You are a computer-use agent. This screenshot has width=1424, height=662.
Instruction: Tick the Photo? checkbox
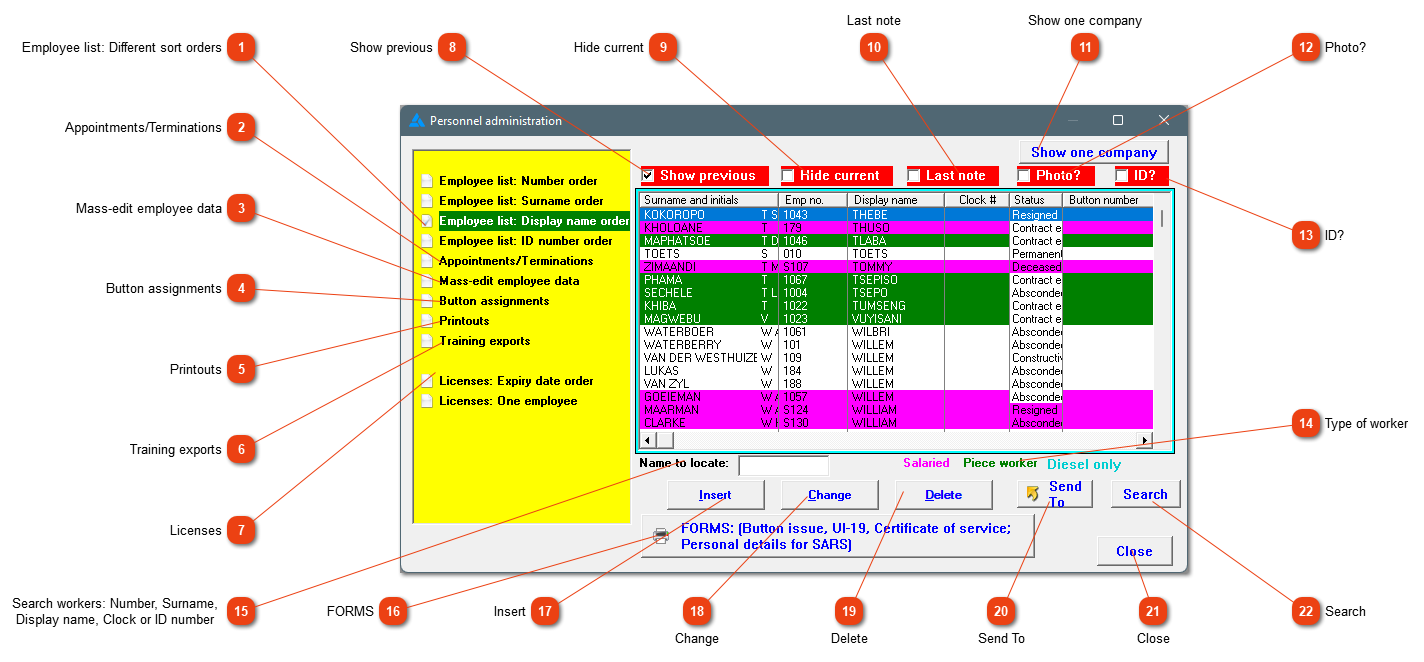point(1024,176)
